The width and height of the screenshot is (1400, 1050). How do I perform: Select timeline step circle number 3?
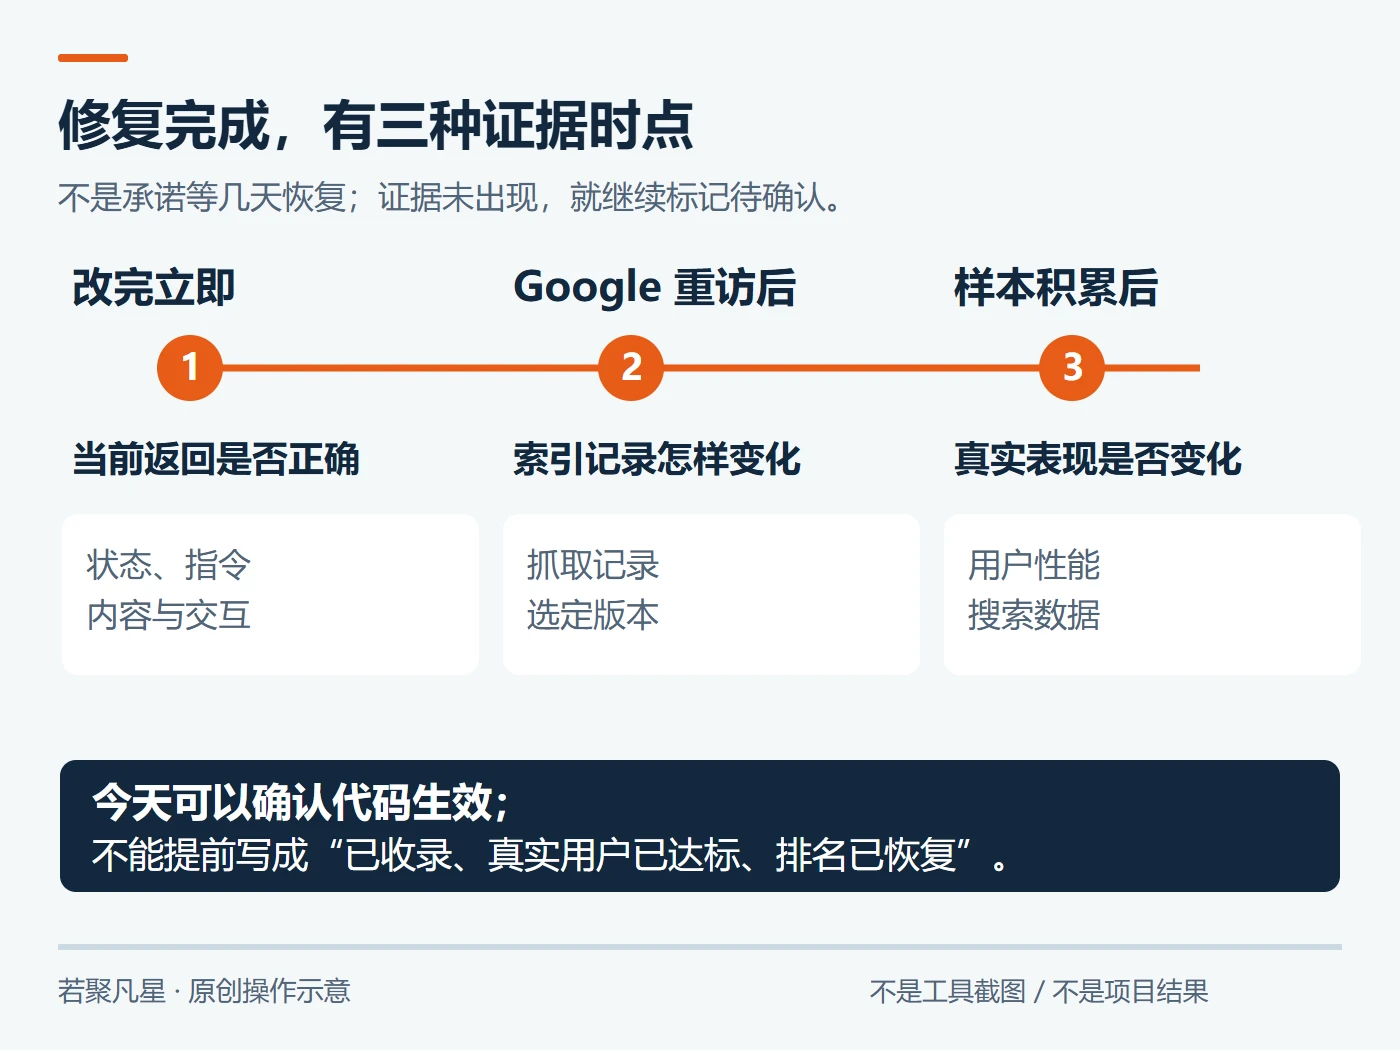(1072, 368)
